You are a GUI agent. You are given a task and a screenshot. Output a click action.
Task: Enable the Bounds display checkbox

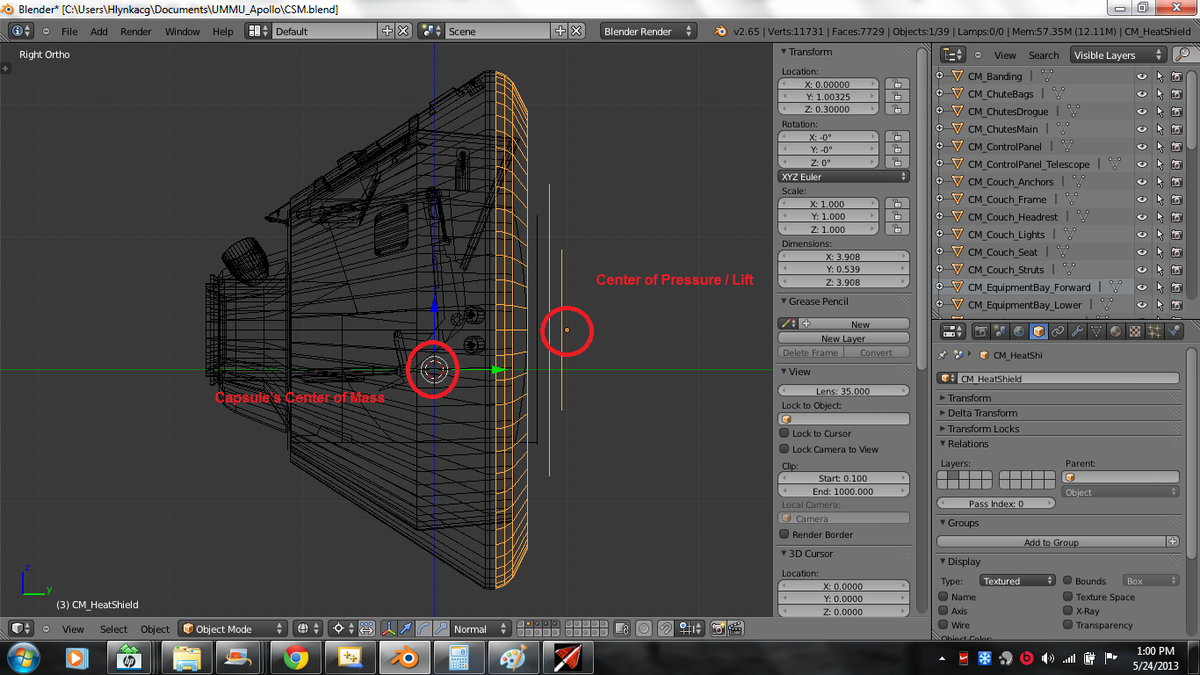coord(1067,581)
